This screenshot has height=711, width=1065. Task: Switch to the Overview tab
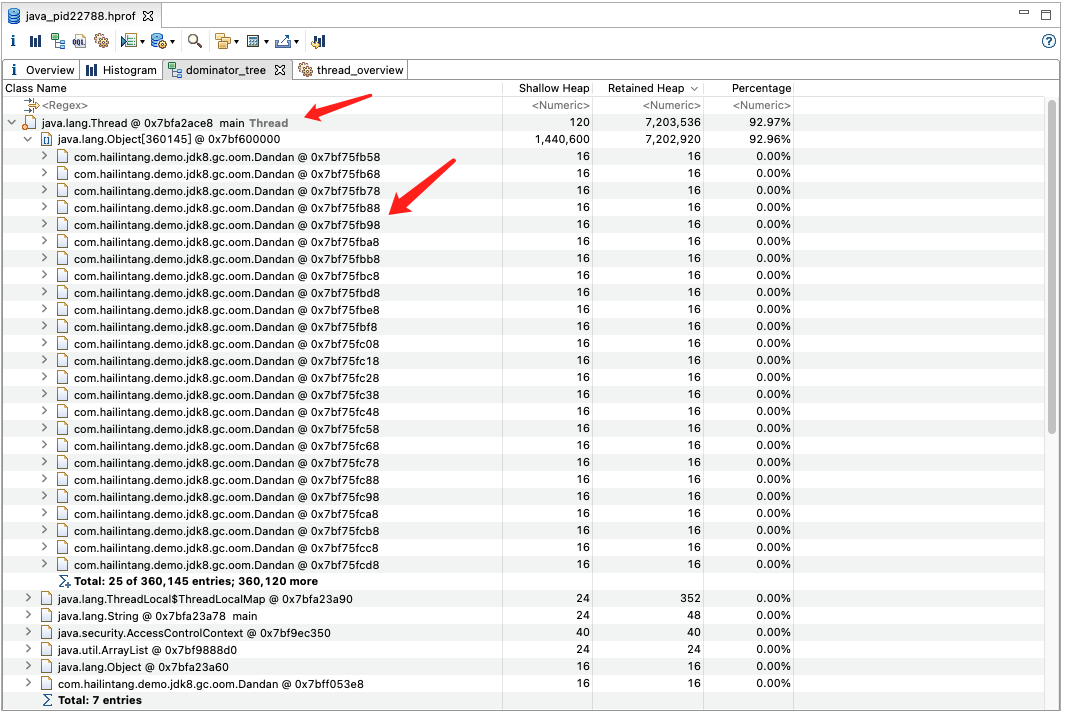tap(41, 70)
